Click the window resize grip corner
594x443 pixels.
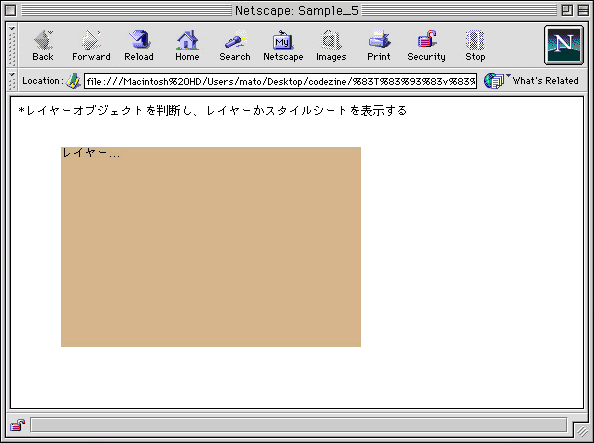click(581, 430)
